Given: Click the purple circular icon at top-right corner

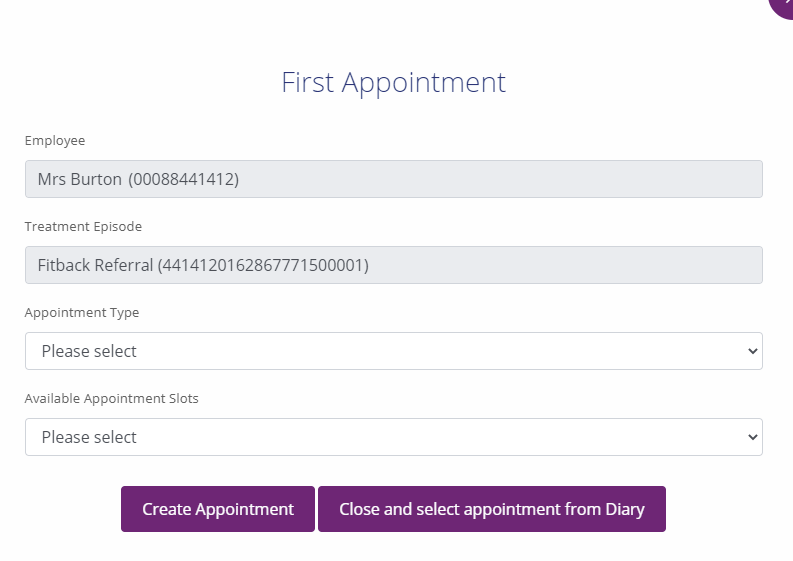Looking at the screenshot, I should (x=783, y=5).
